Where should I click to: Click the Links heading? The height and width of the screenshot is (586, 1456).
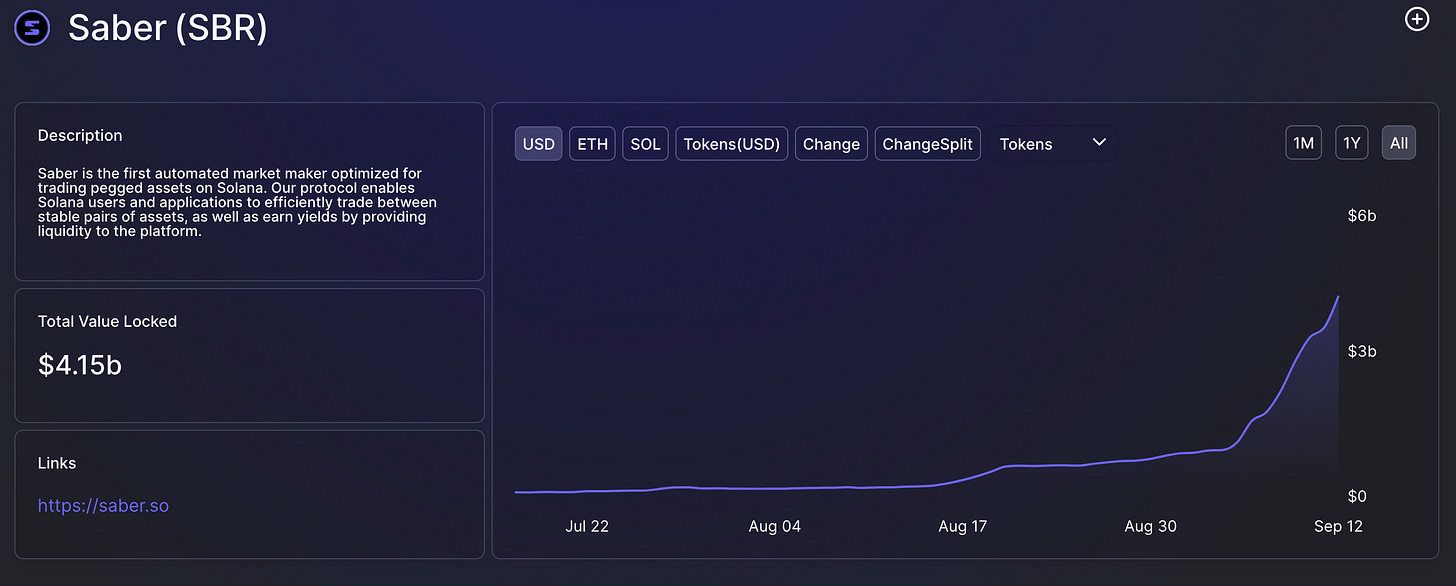tap(57, 463)
